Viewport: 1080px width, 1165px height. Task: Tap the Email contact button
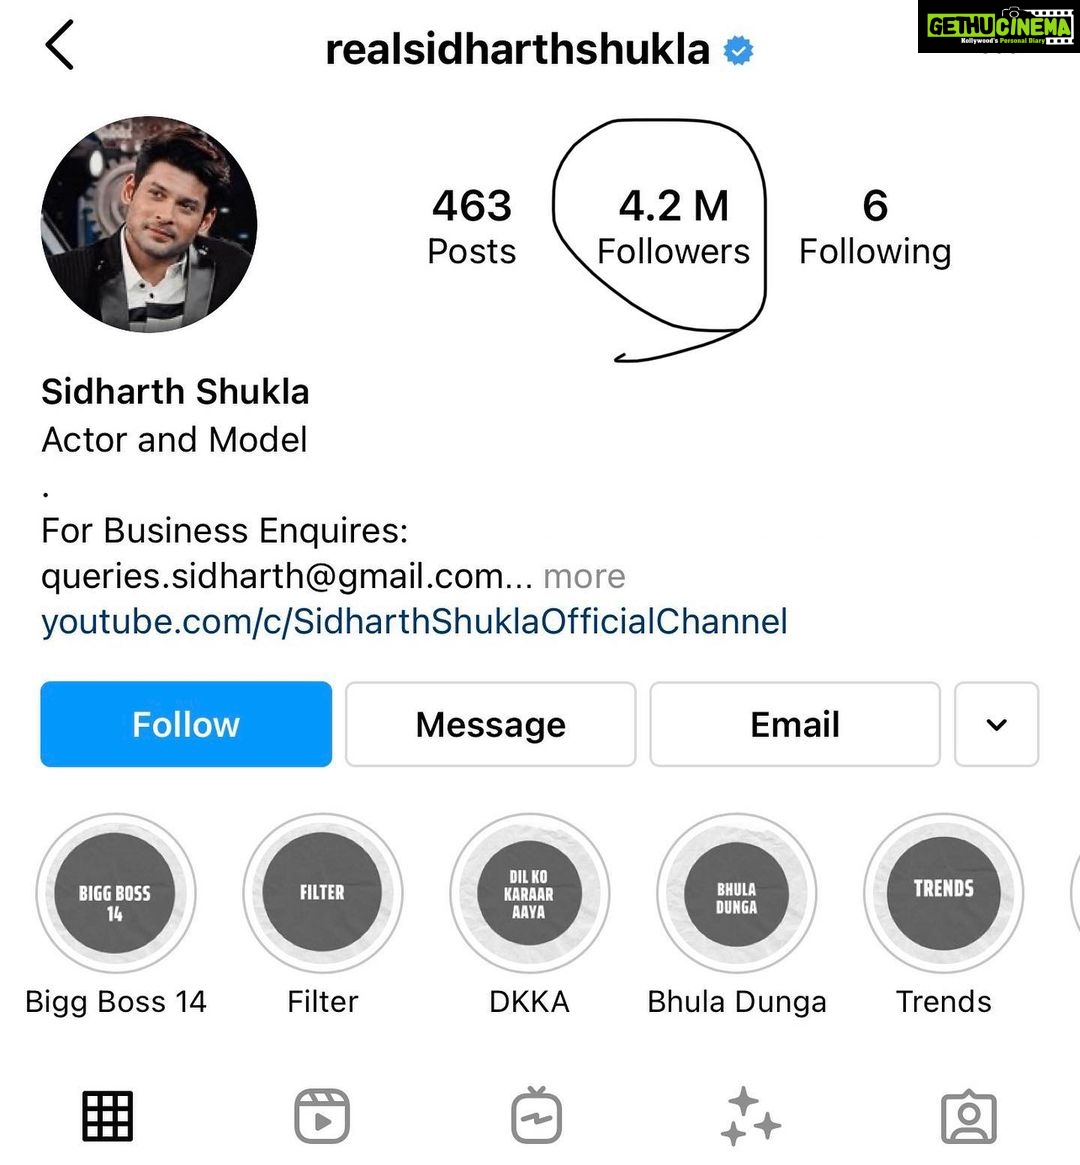pos(795,724)
